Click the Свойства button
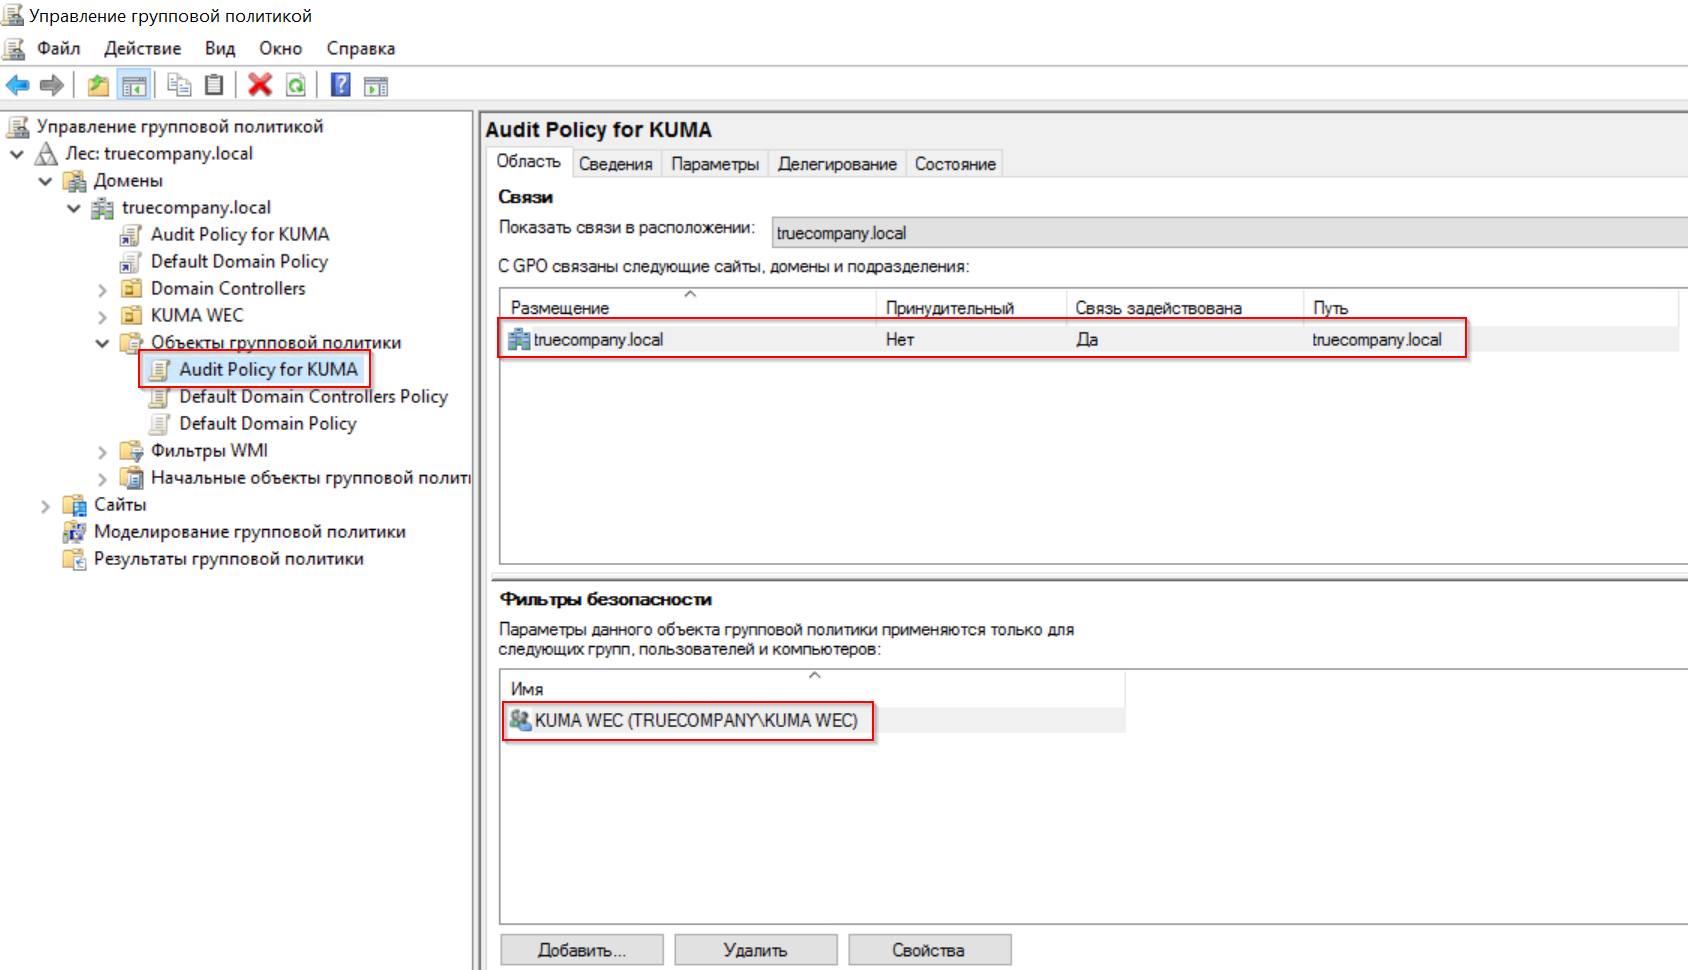 click(929, 950)
